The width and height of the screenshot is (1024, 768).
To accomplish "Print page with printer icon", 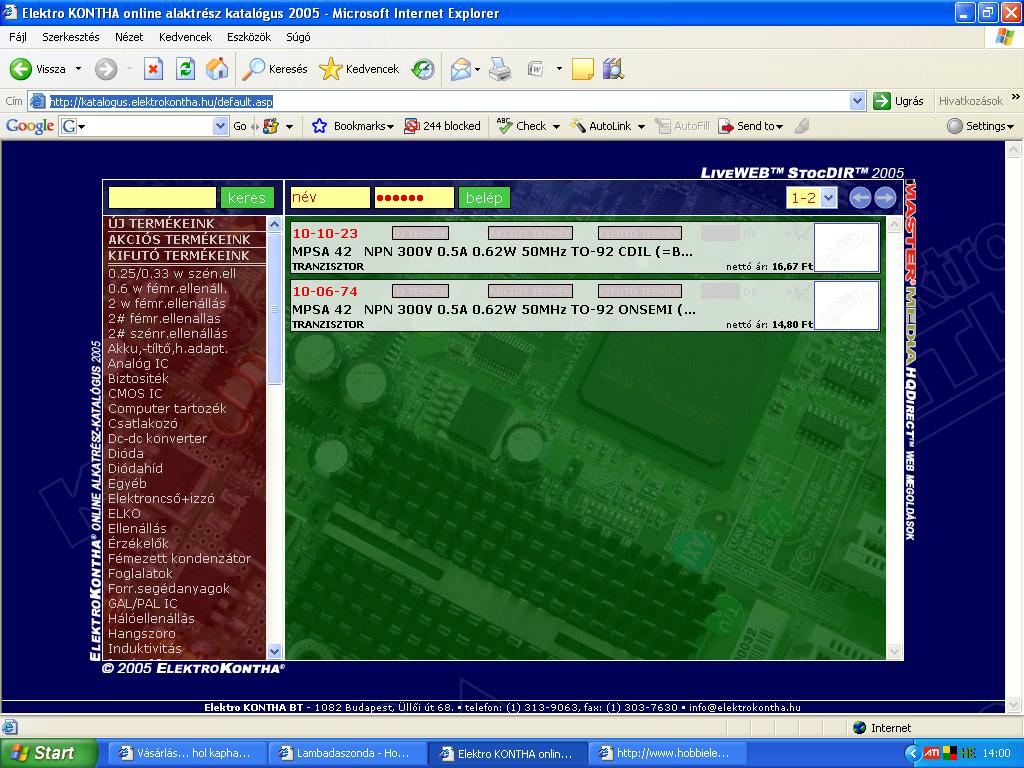I will pos(500,69).
